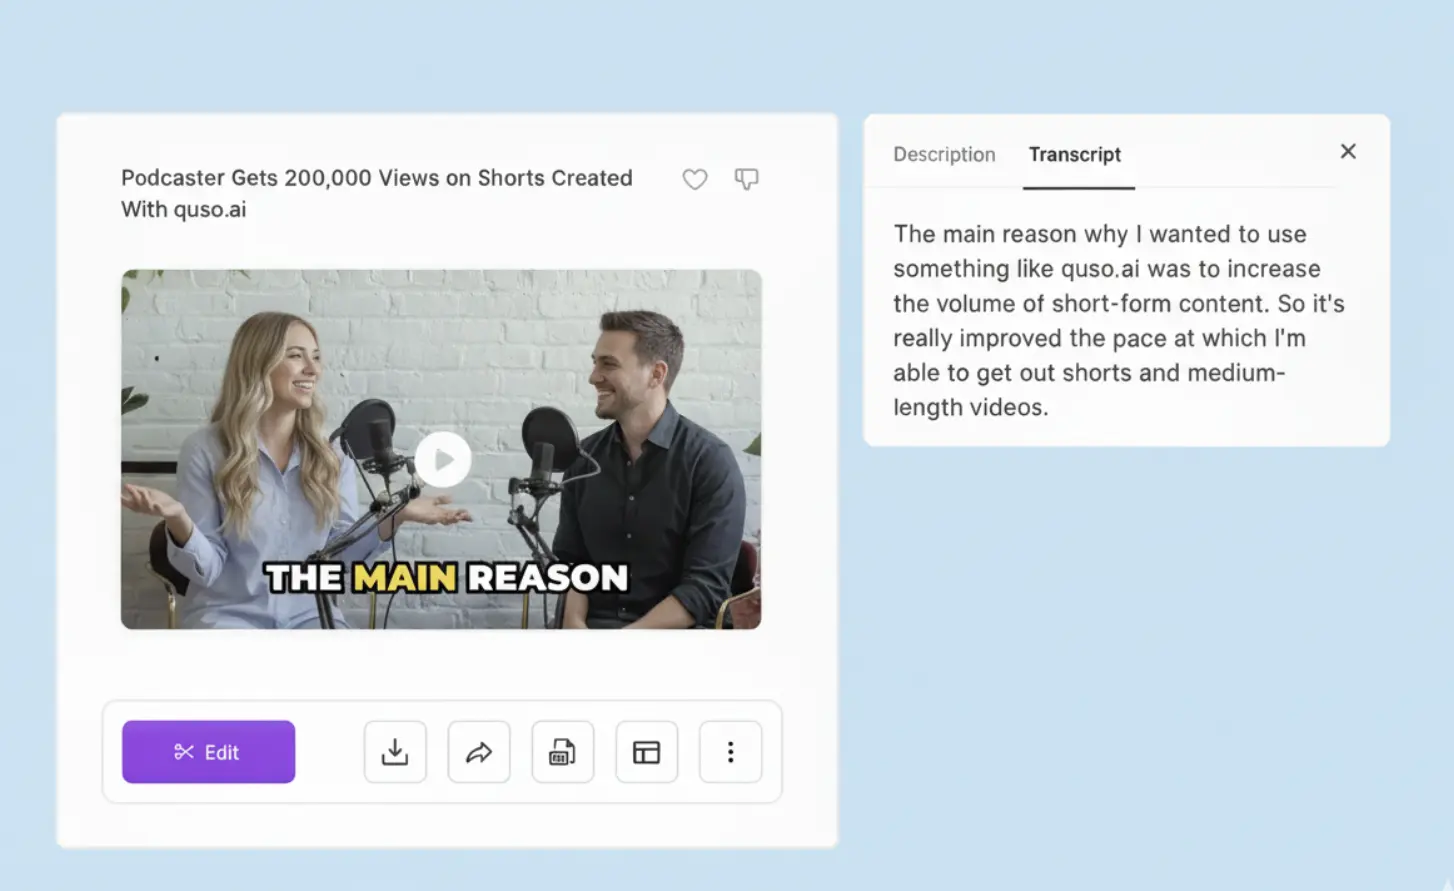Click the word quso.ai in transcript
Viewport: 1454px width, 891px height.
(x=1099, y=269)
